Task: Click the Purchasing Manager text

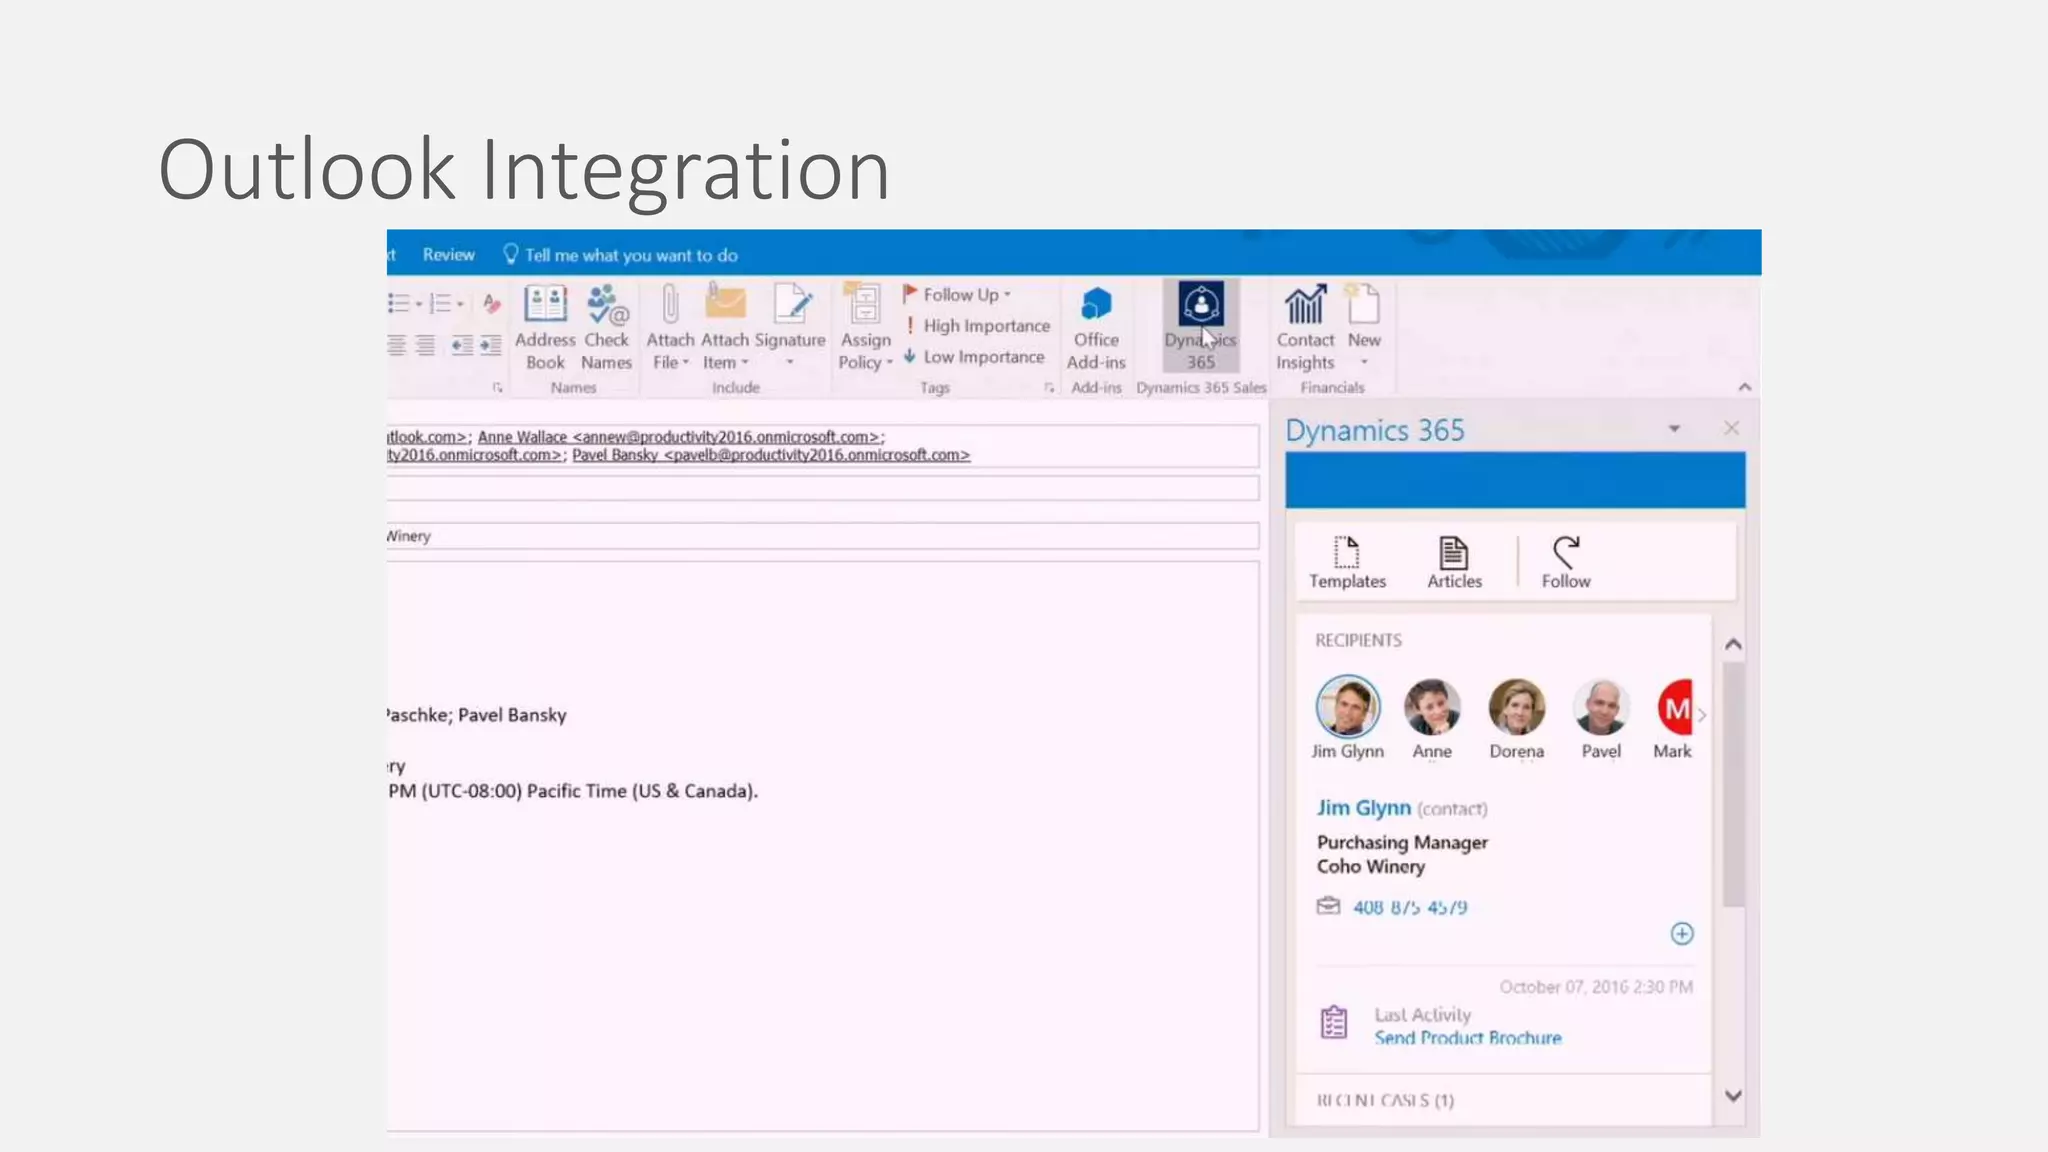Action: point(1402,842)
